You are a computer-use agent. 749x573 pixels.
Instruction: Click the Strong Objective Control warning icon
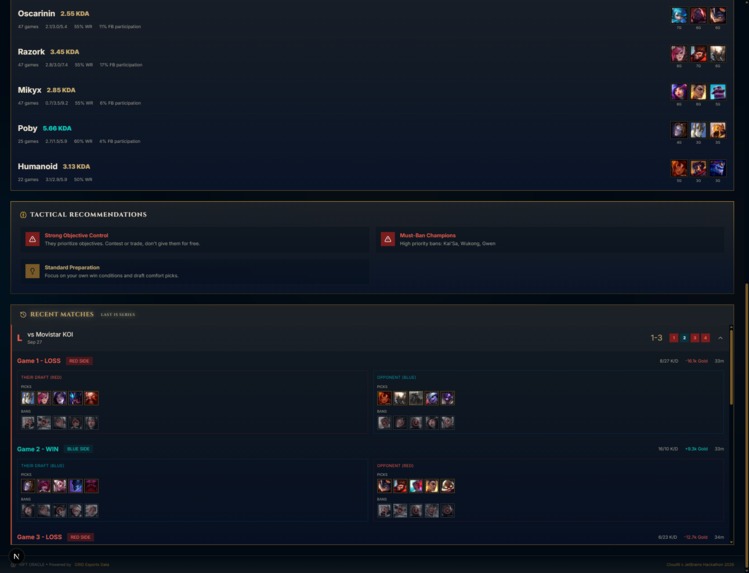click(x=32, y=239)
